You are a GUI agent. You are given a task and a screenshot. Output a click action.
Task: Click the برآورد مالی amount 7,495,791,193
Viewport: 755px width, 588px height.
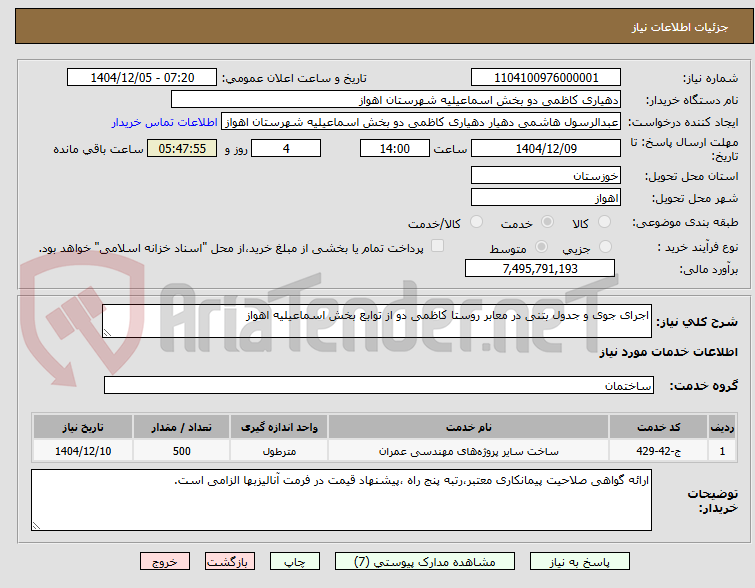point(540,268)
